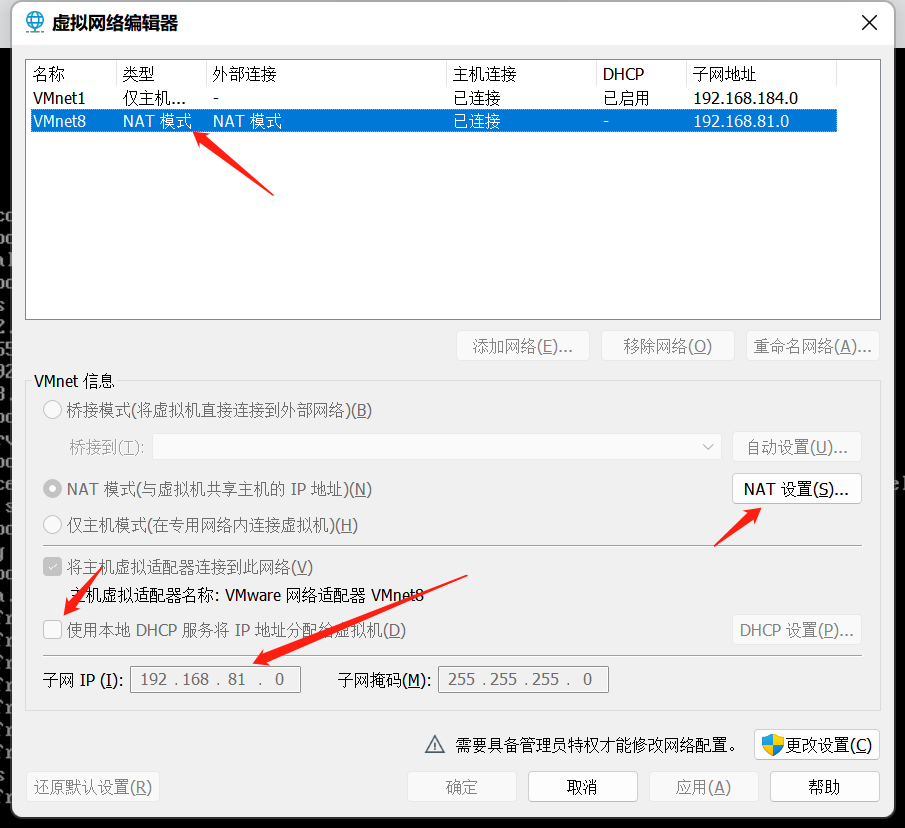
Task: Click 已启用 DHCP cell for VMnet1
Action: point(626,98)
